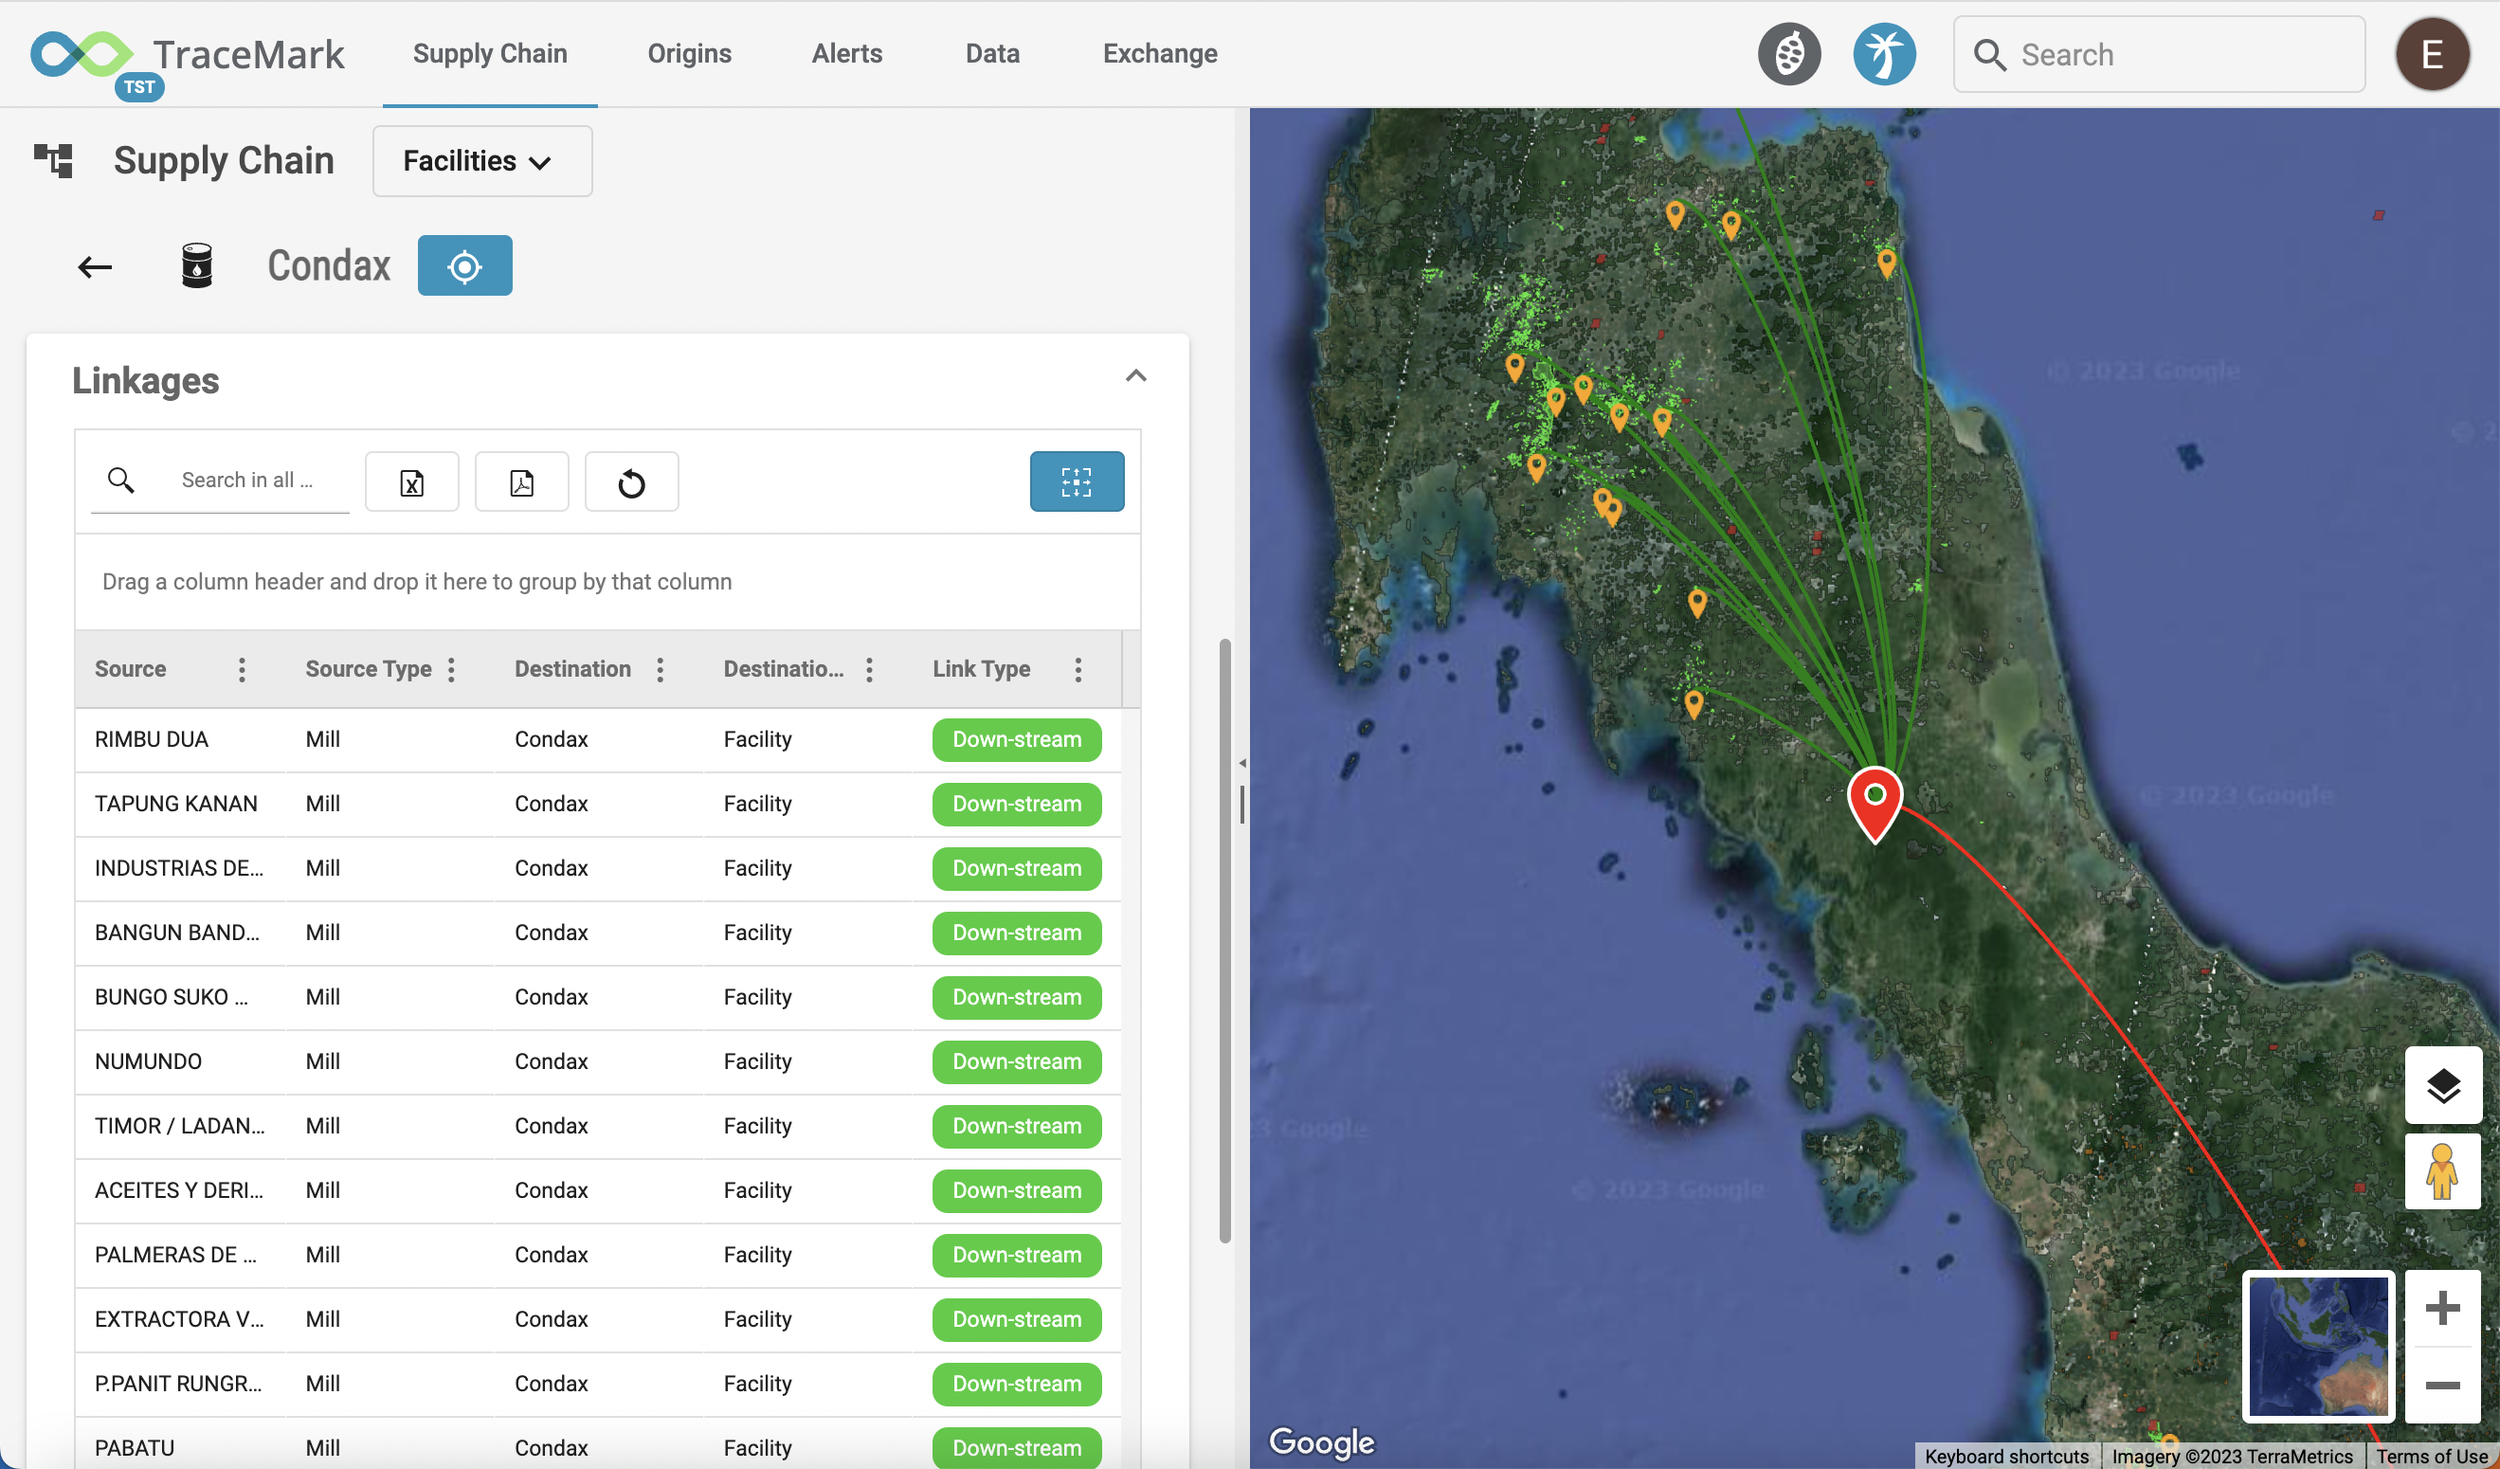Click the red Condax map marker
2500x1469 pixels.
pyautogui.click(x=1875, y=803)
